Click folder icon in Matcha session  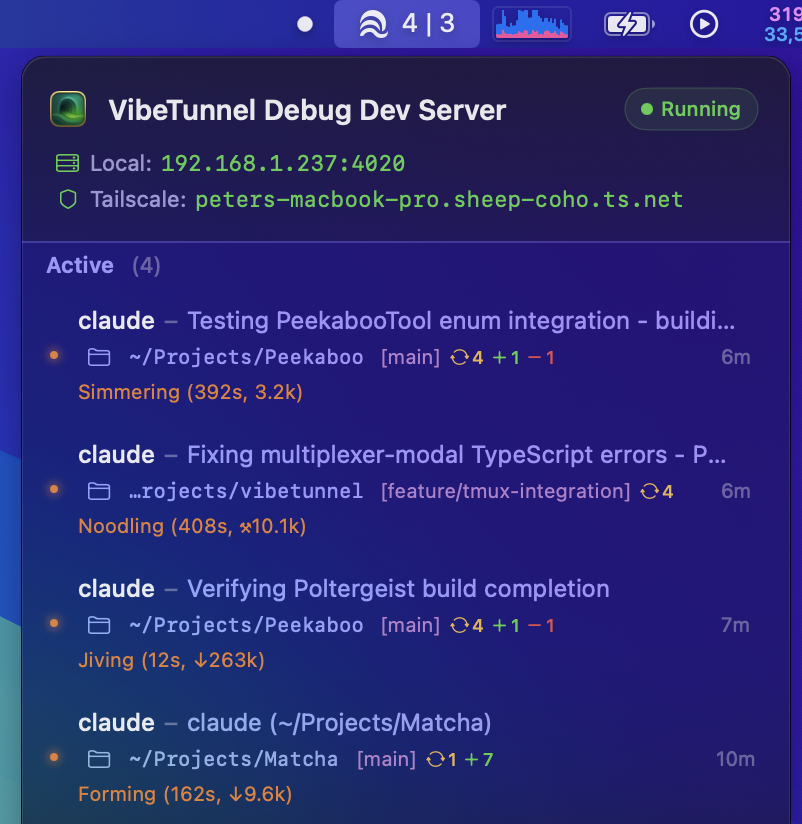(99, 760)
